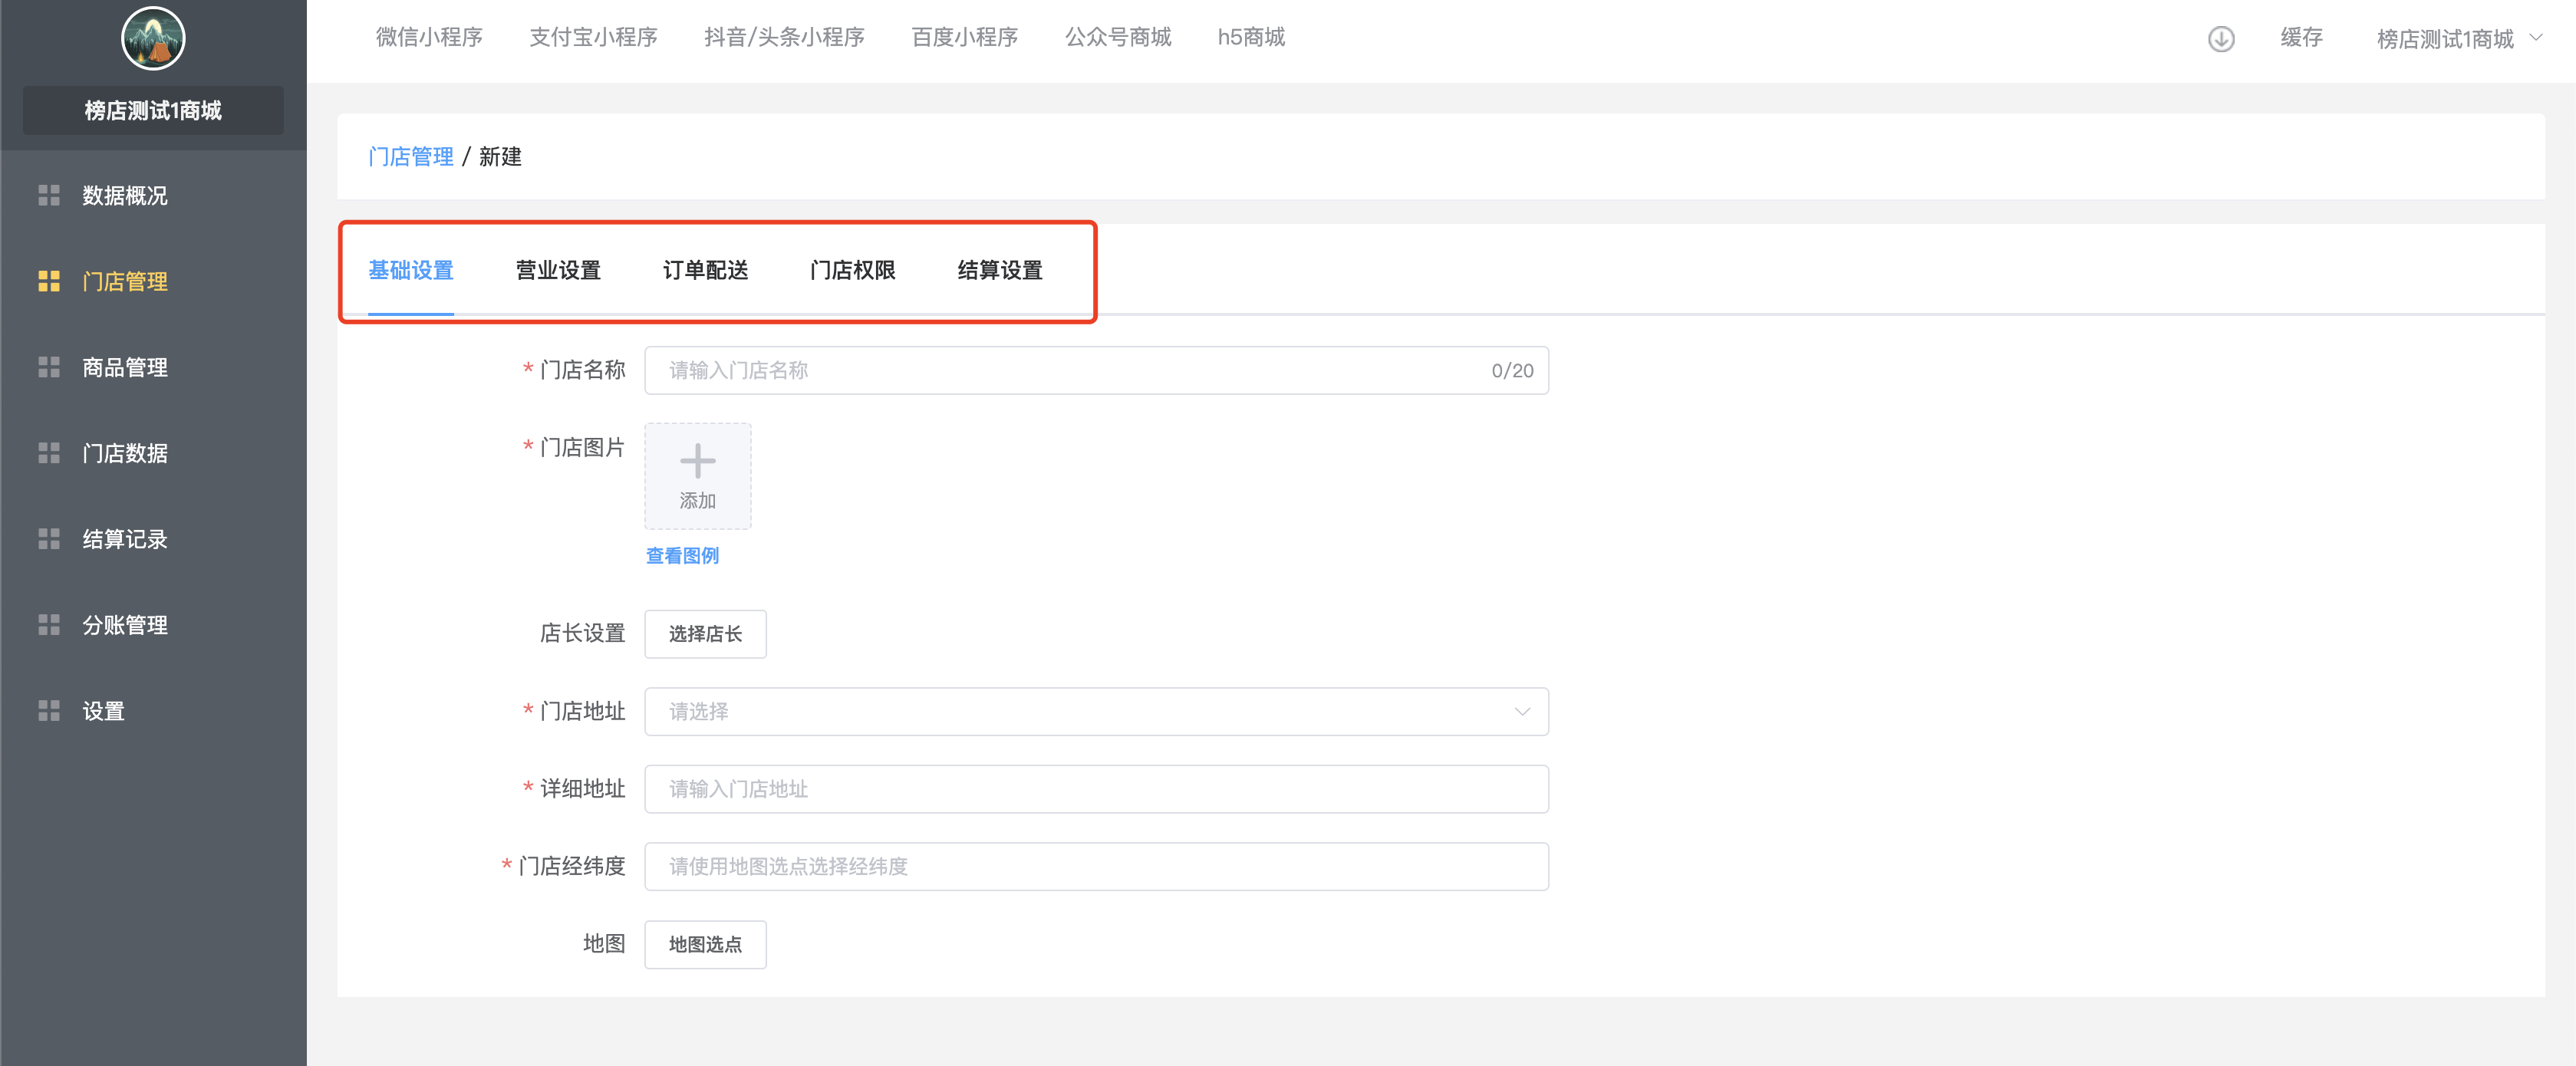The width and height of the screenshot is (2576, 1066).
Task: Open 支付宝小程序 in top navigation
Action: (593, 37)
